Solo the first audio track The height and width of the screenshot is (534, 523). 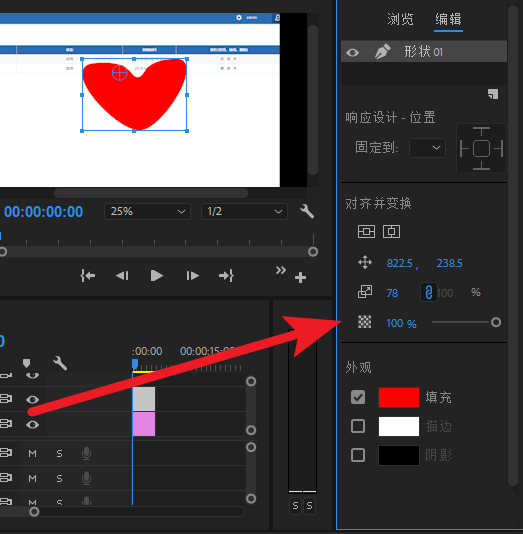click(59, 453)
